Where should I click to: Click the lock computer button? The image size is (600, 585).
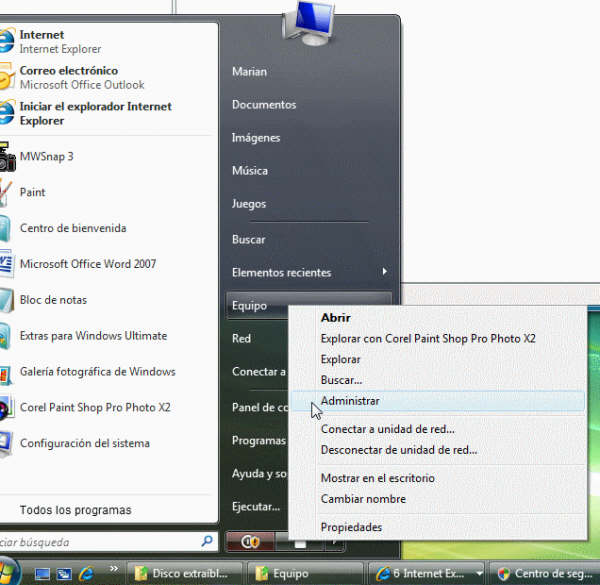point(300,543)
